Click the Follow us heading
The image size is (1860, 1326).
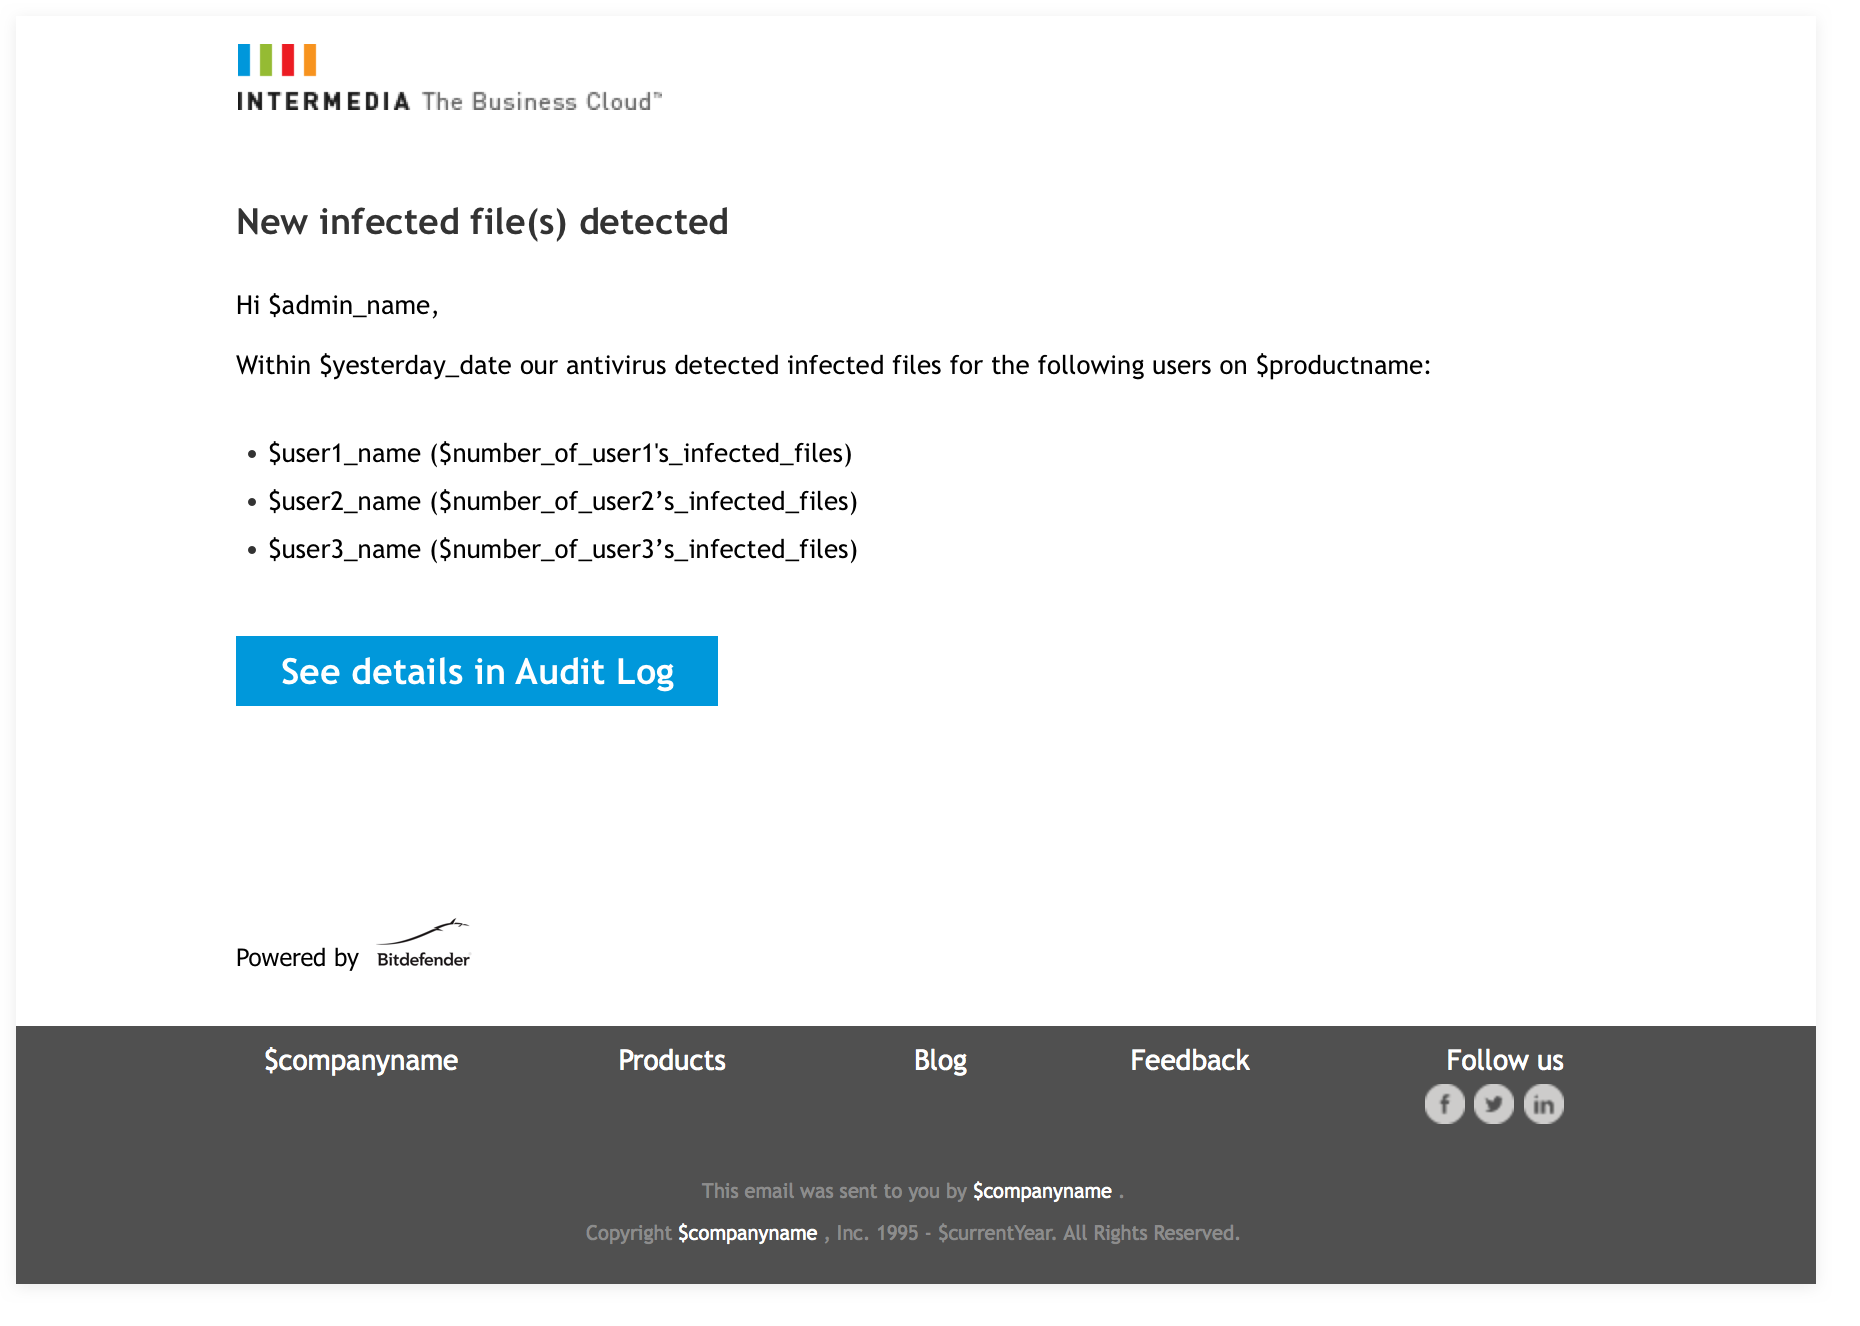[1505, 1060]
